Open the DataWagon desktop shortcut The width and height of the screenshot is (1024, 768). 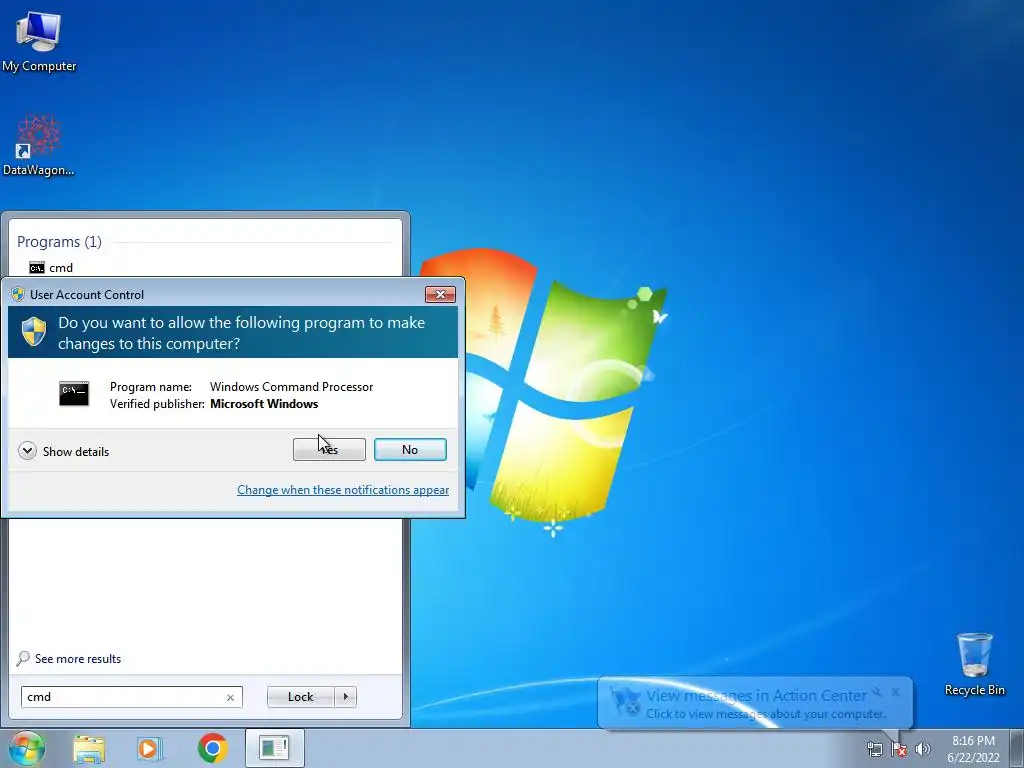[x=39, y=145]
